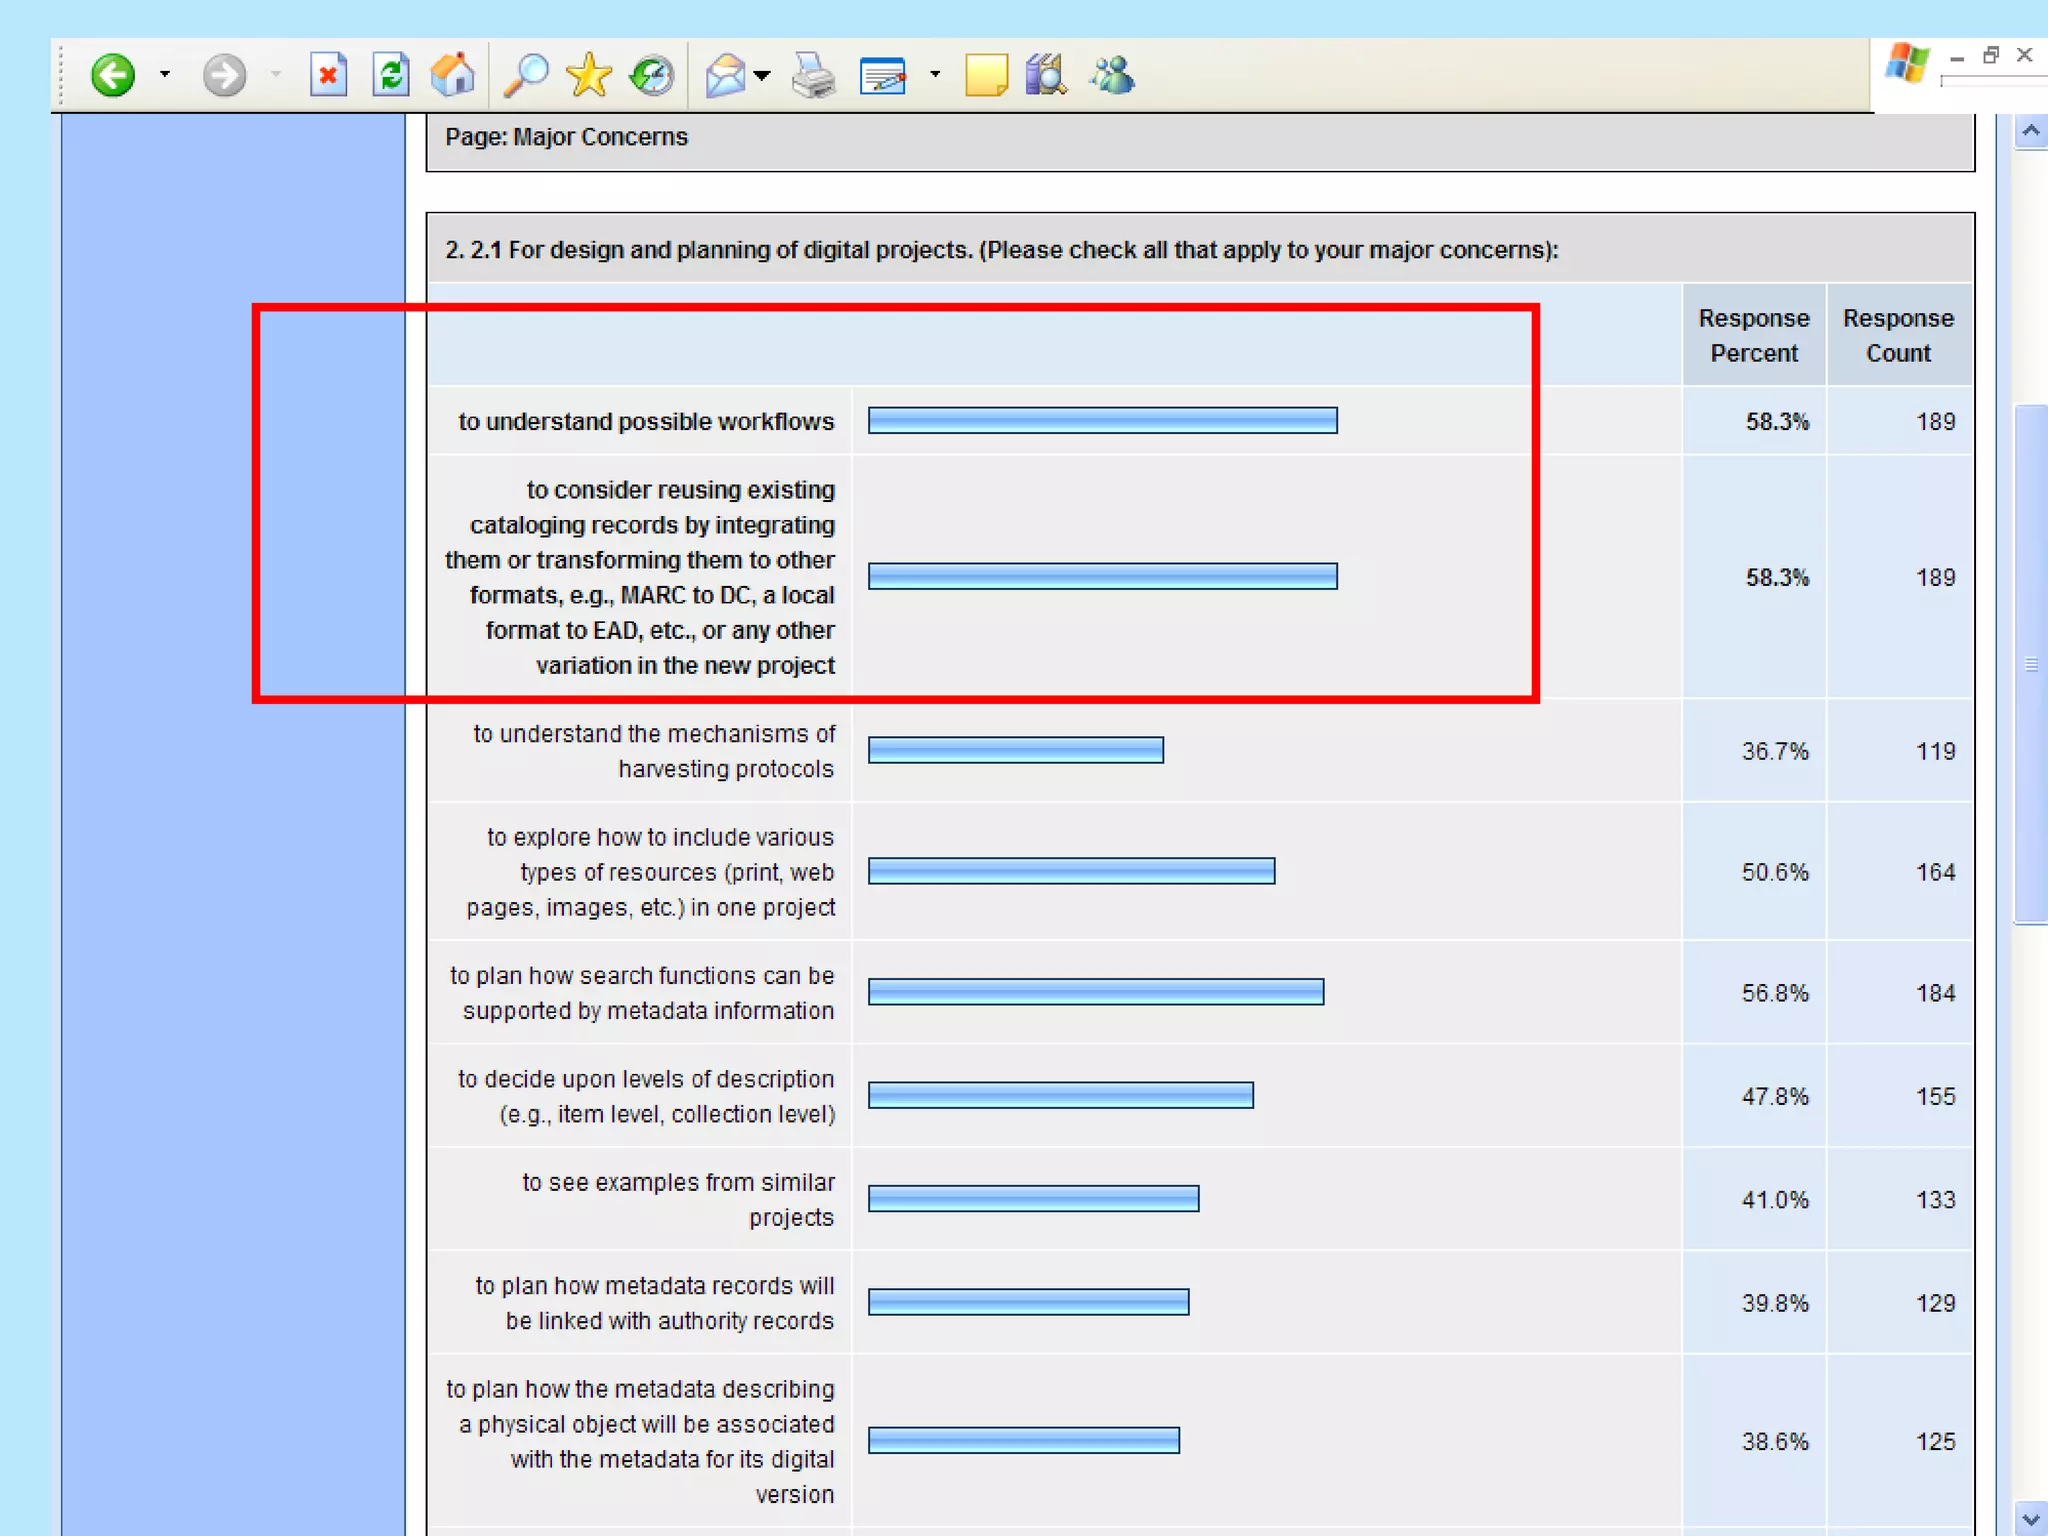Image resolution: width=2048 pixels, height=1536 pixels.
Task: Open the Research books icon
Action: click(x=1047, y=75)
